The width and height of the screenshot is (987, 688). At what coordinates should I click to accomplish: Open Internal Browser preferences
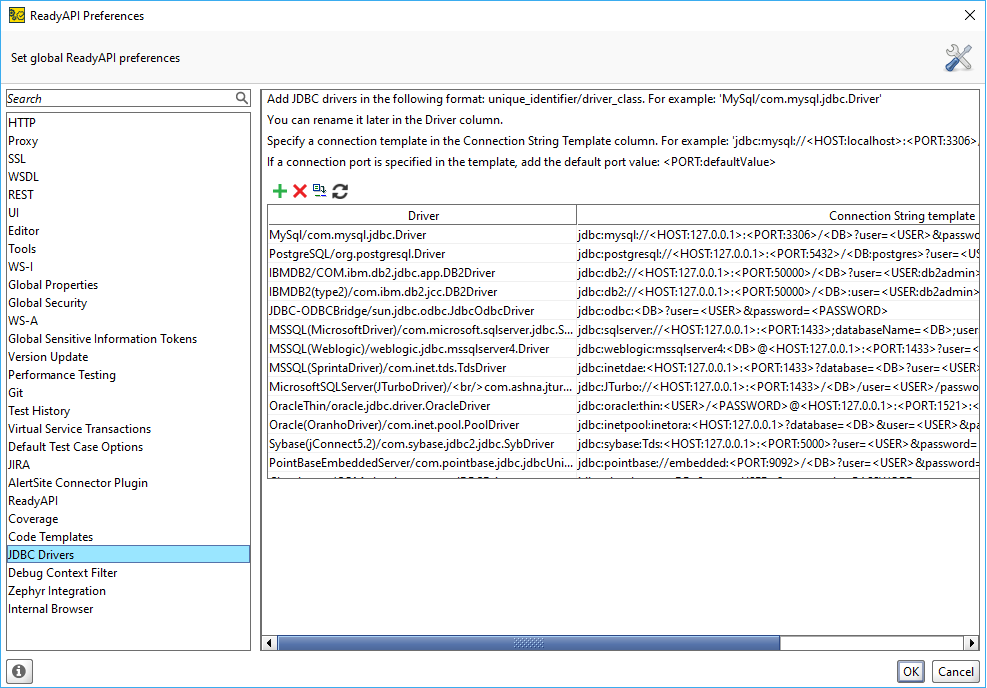(x=128, y=609)
